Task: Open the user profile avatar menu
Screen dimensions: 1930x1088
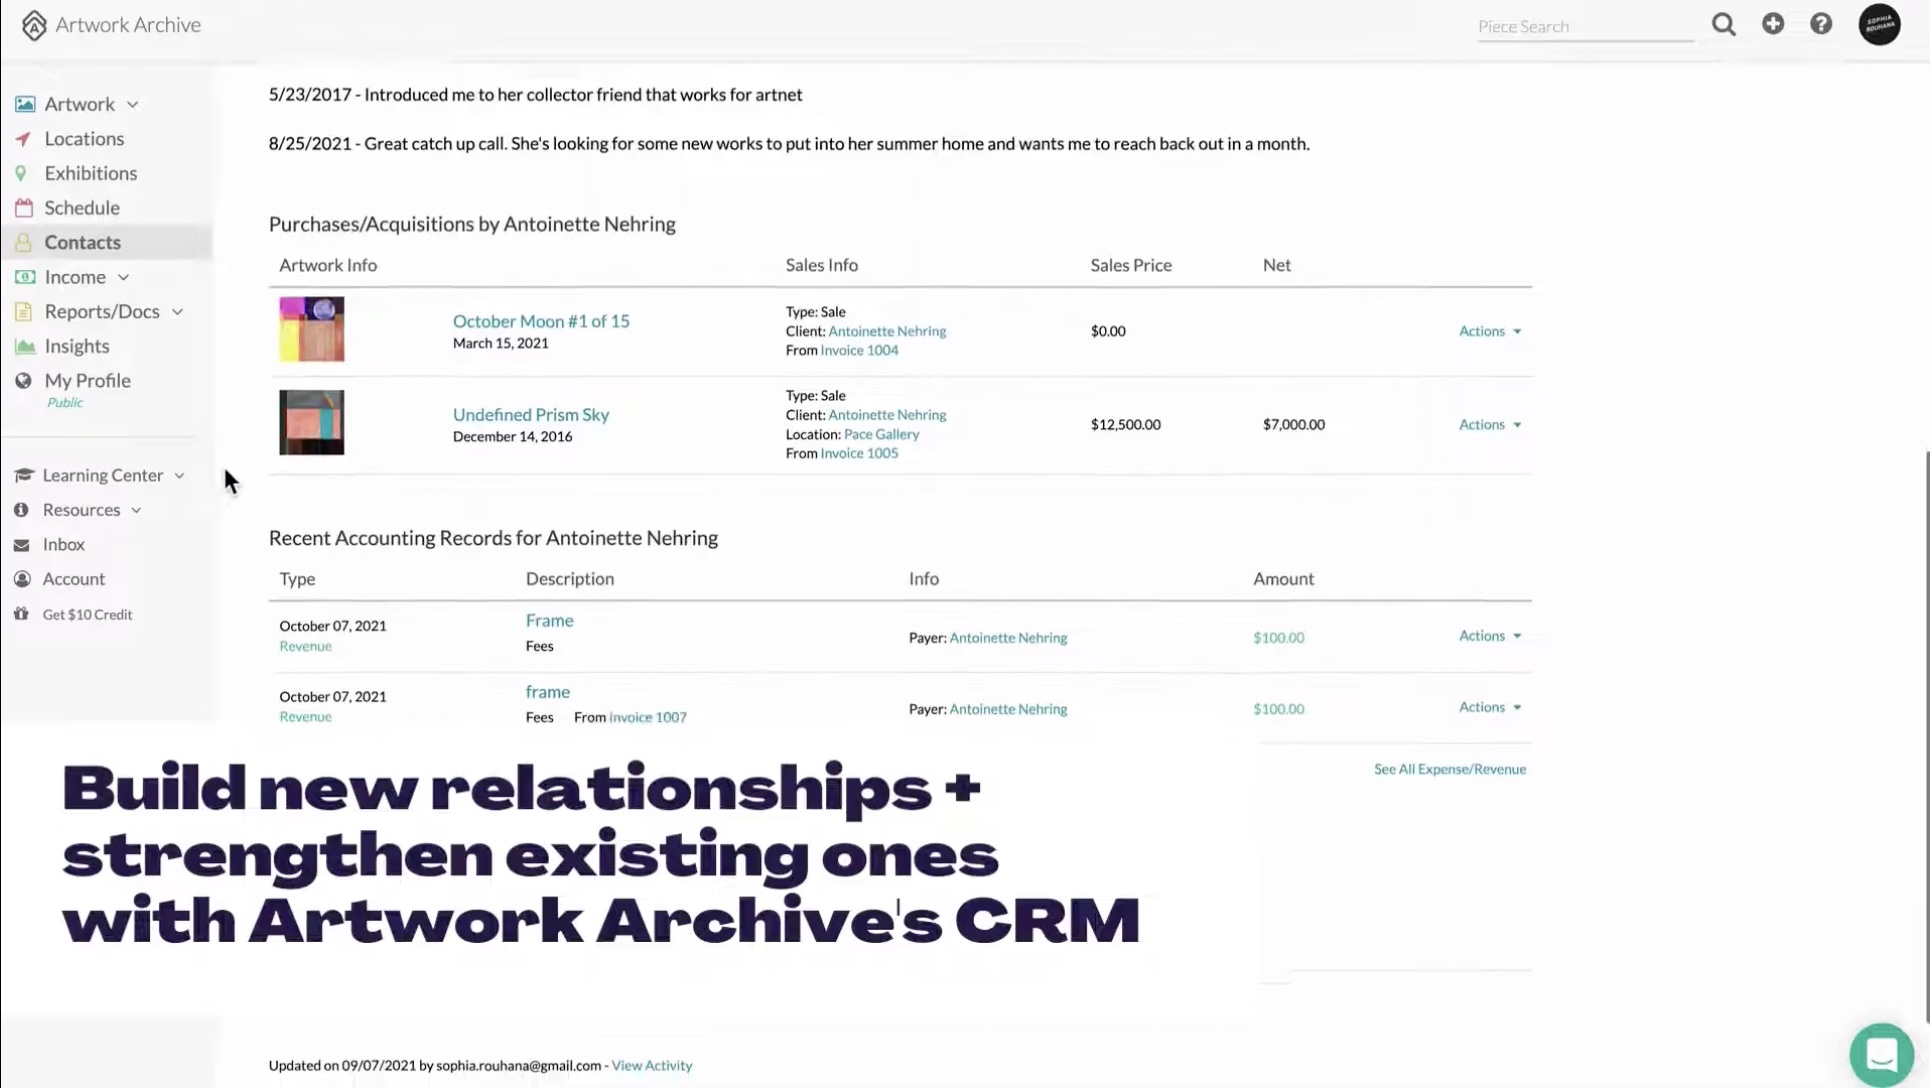Action: point(1879,24)
